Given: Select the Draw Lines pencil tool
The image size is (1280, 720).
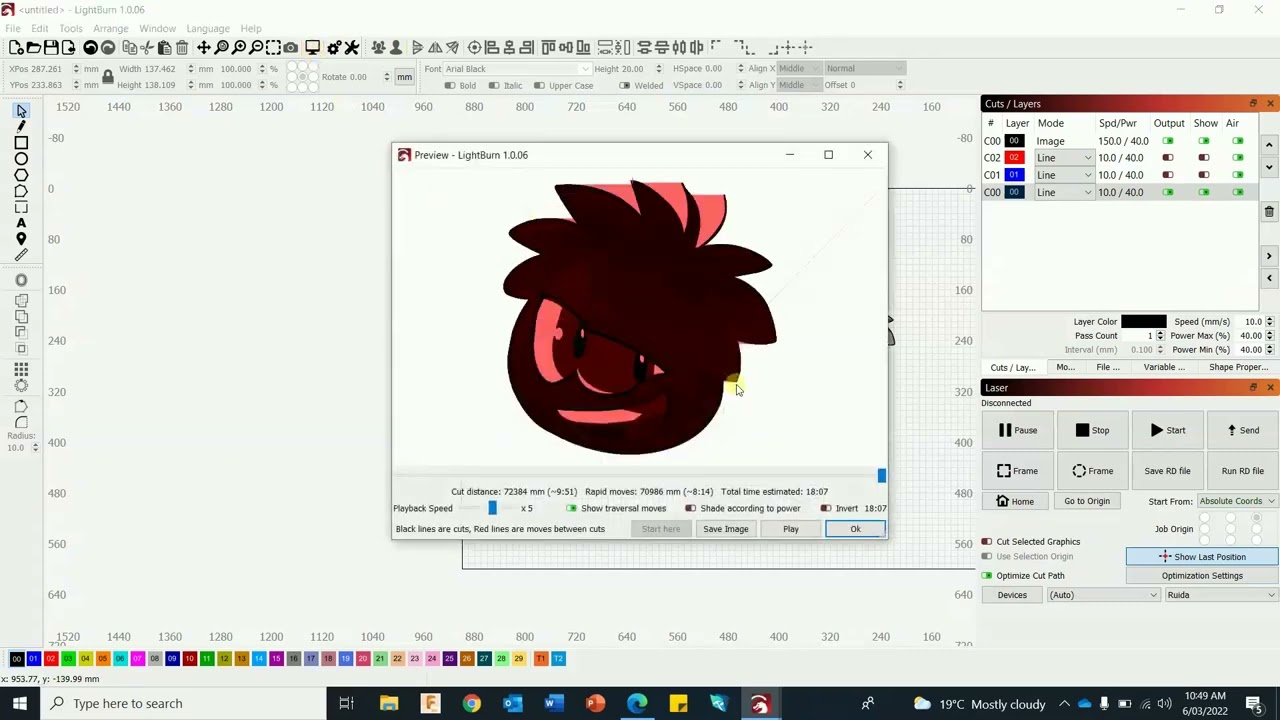Looking at the screenshot, I should pyautogui.click(x=21, y=126).
